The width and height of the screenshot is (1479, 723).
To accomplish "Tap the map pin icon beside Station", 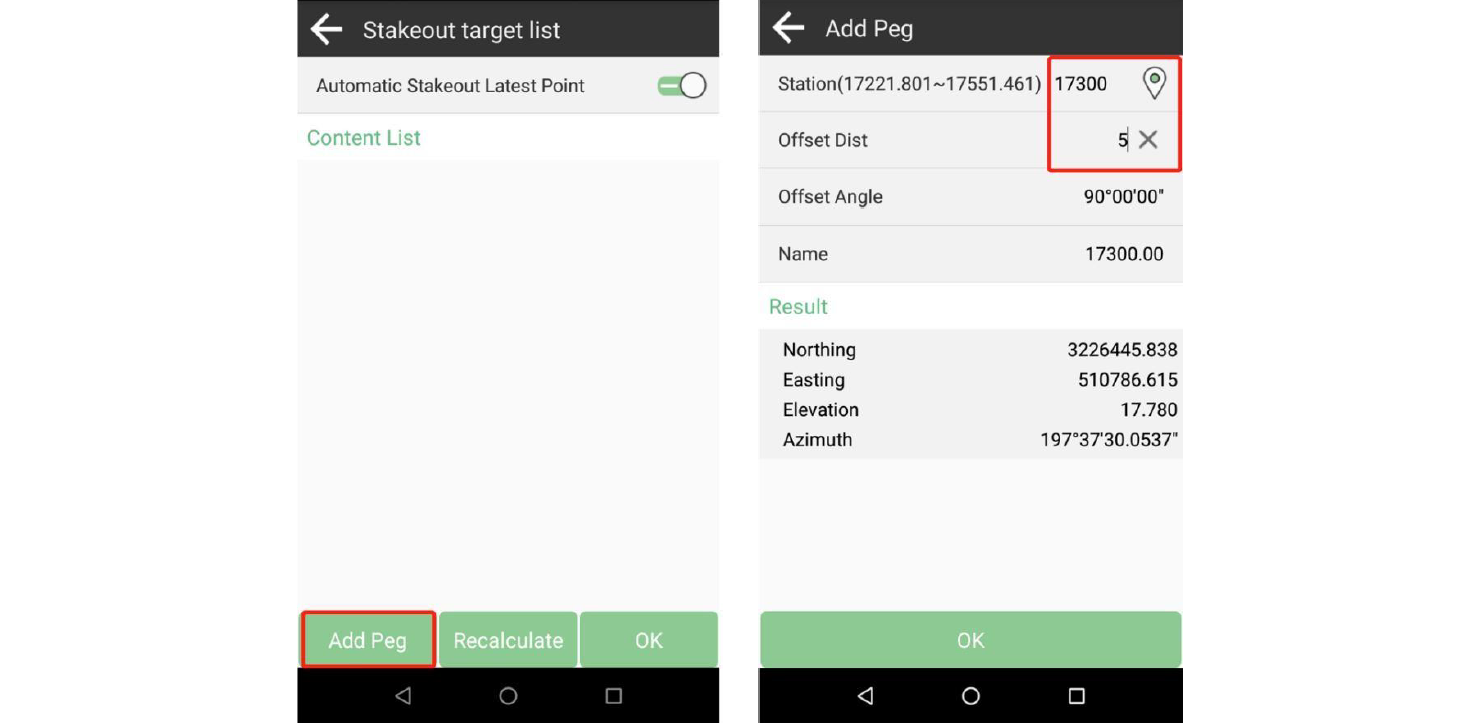I will tap(1154, 83).
